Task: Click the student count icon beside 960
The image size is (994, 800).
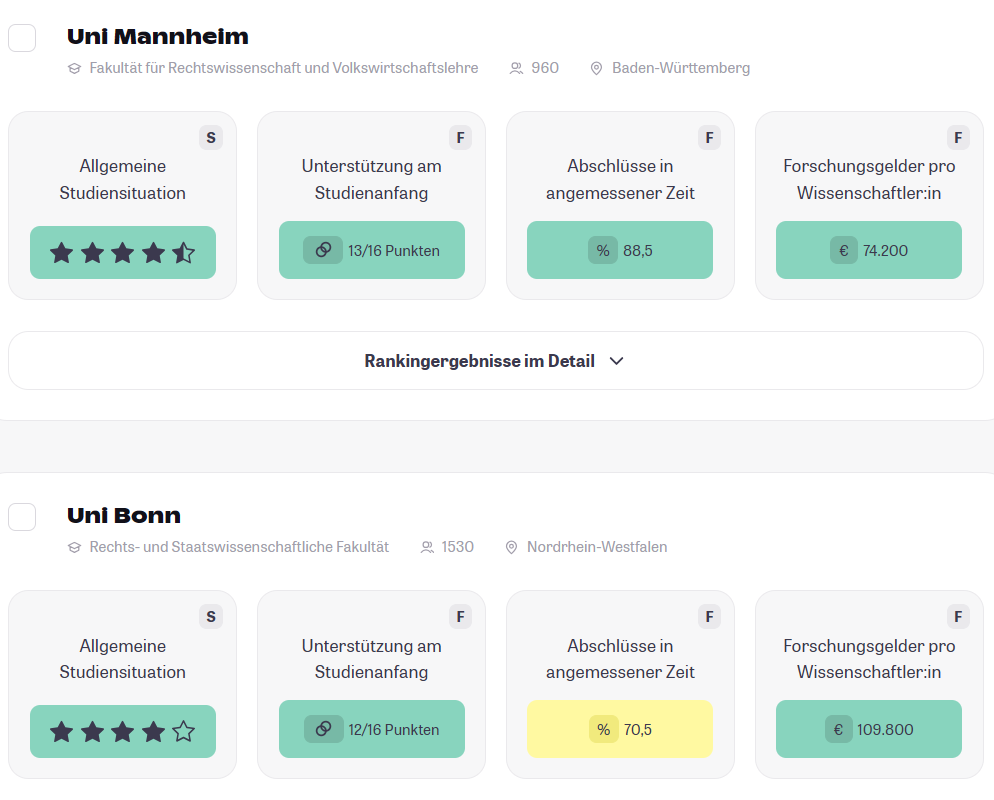Action: click(516, 69)
